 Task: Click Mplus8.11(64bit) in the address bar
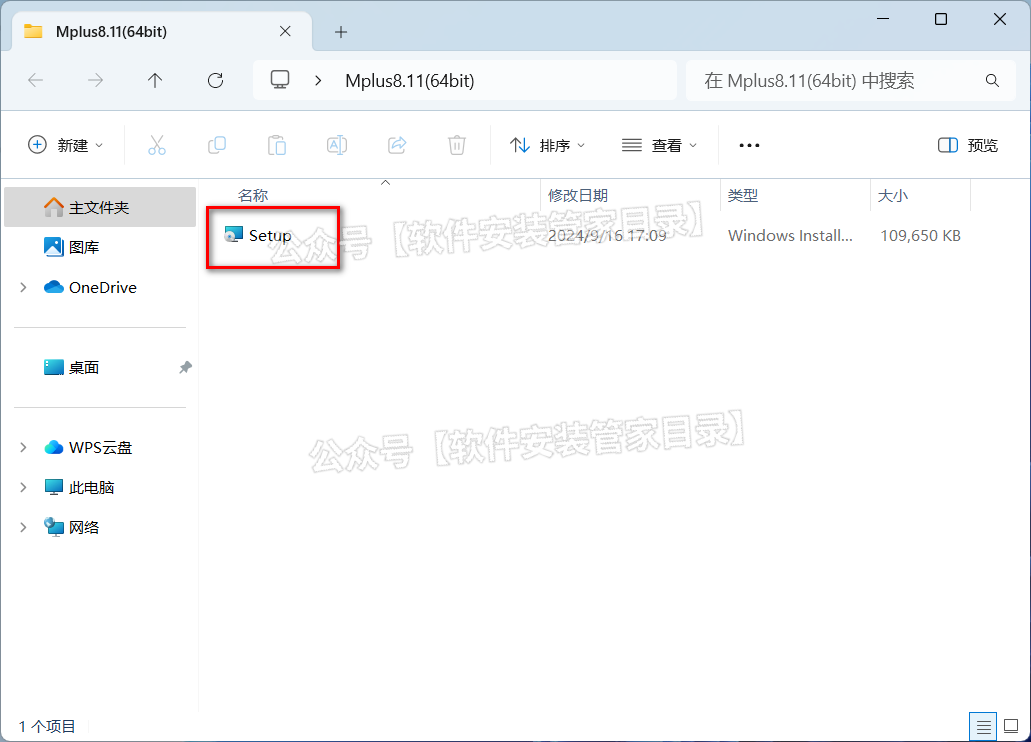[x=410, y=80]
